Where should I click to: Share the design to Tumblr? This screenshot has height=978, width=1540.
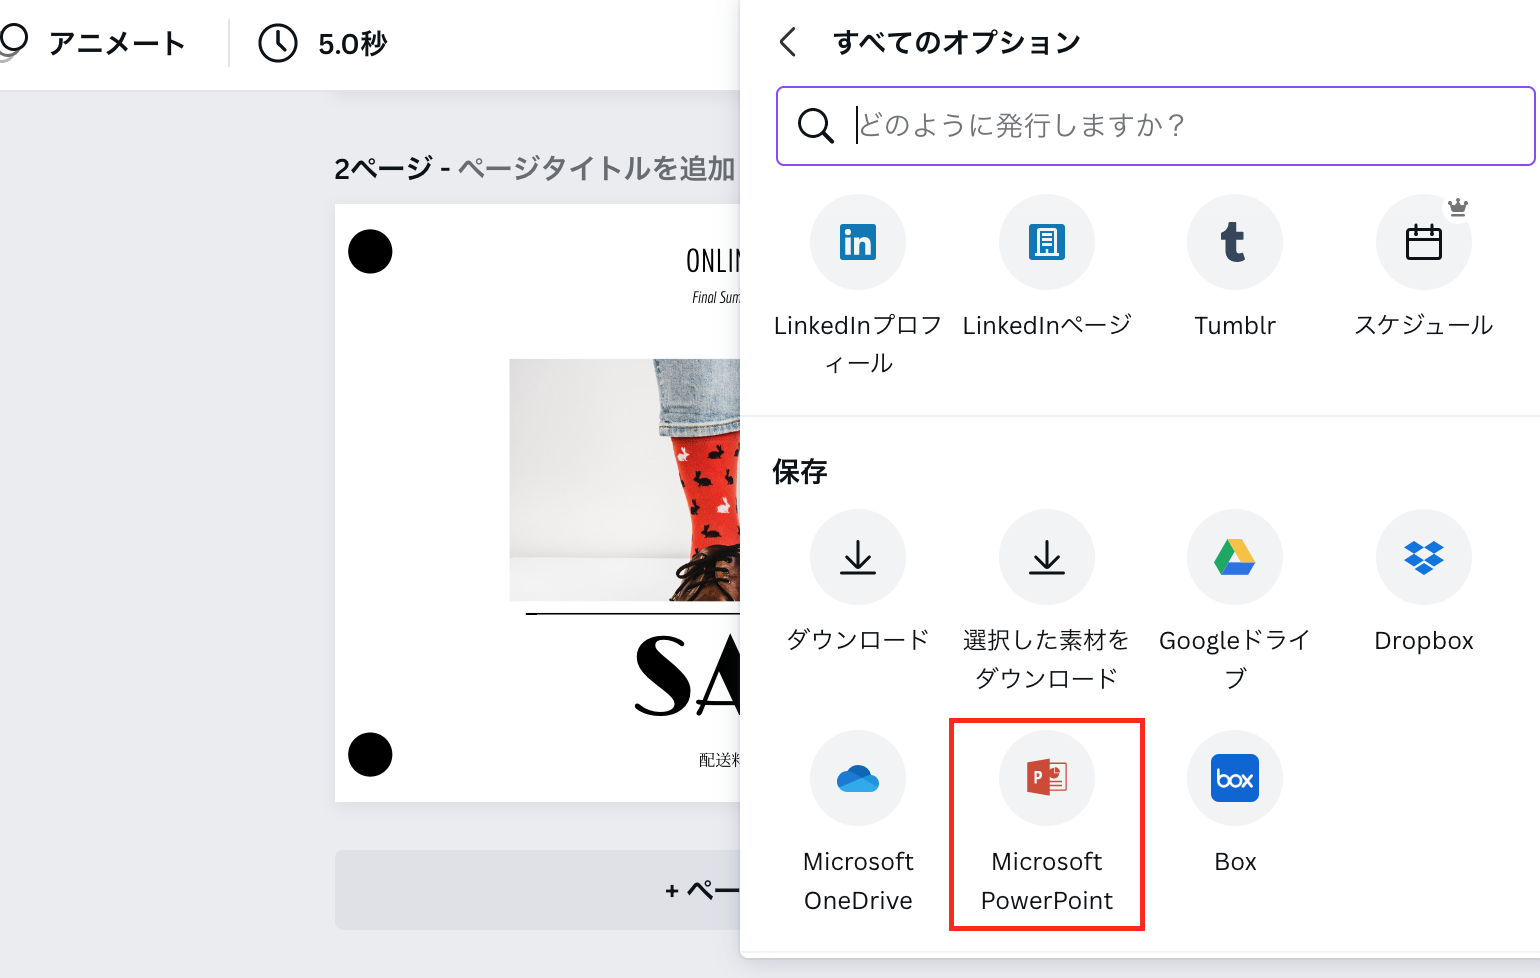pyautogui.click(x=1235, y=242)
